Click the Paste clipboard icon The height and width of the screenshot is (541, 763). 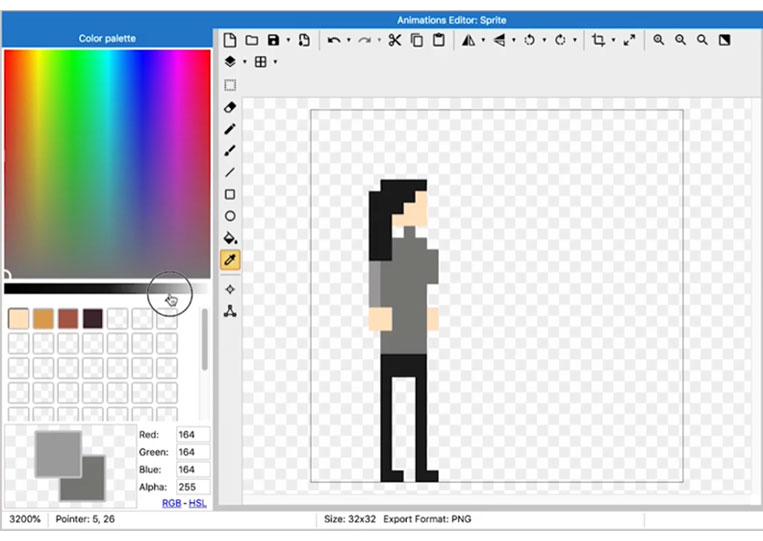point(439,40)
